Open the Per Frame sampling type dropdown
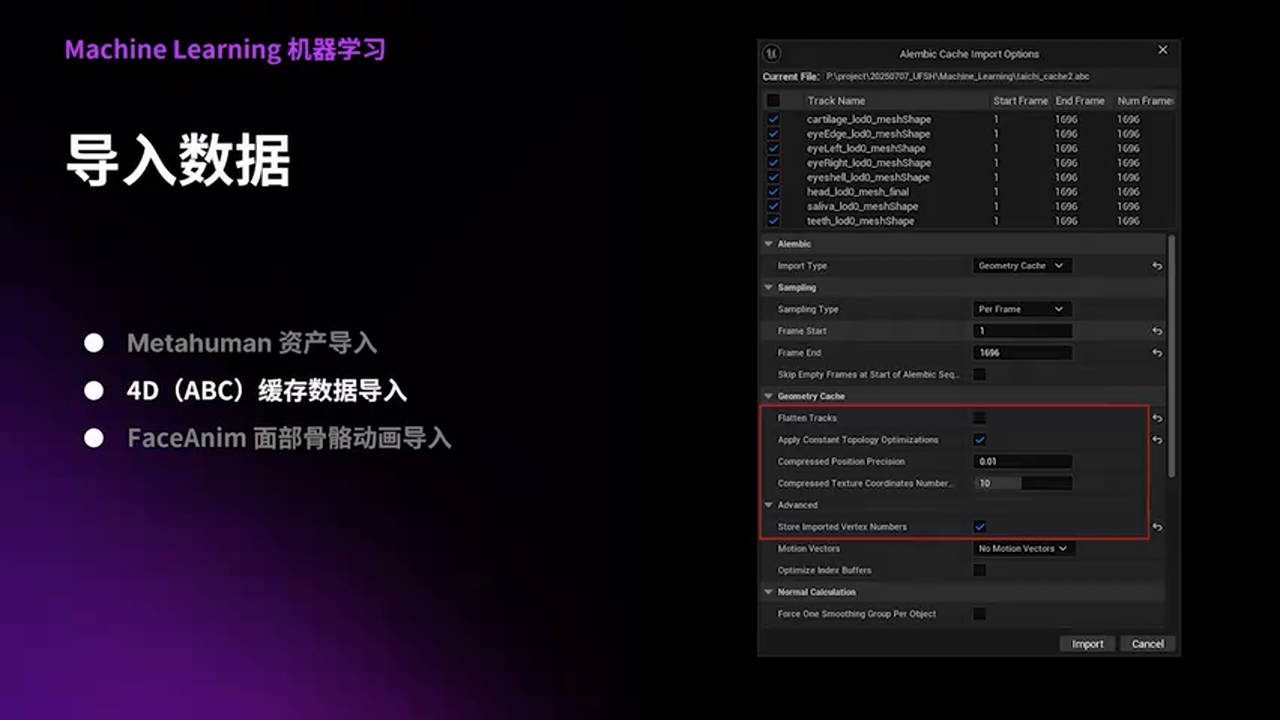 [x=1022, y=308]
